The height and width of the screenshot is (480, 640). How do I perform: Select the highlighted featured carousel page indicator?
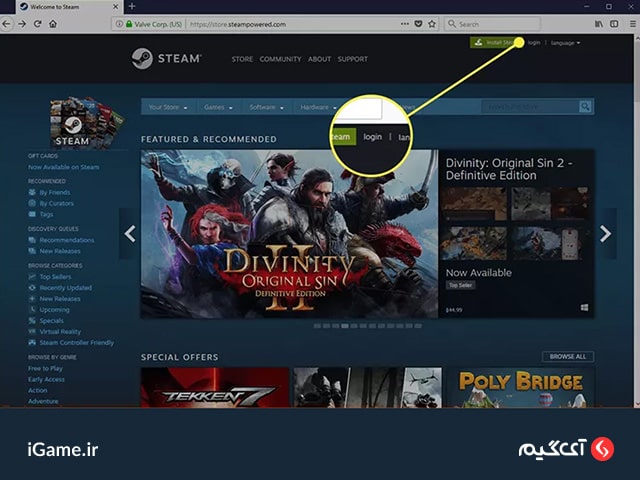(345, 326)
